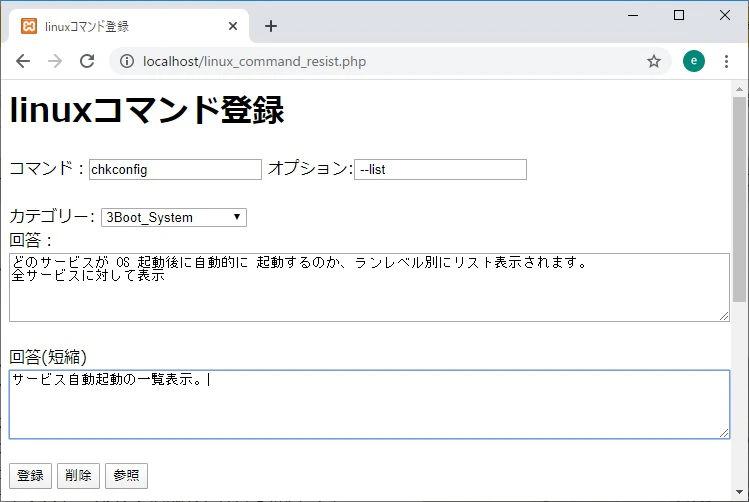Open Chrome three-dot menu

pyautogui.click(x=726, y=61)
